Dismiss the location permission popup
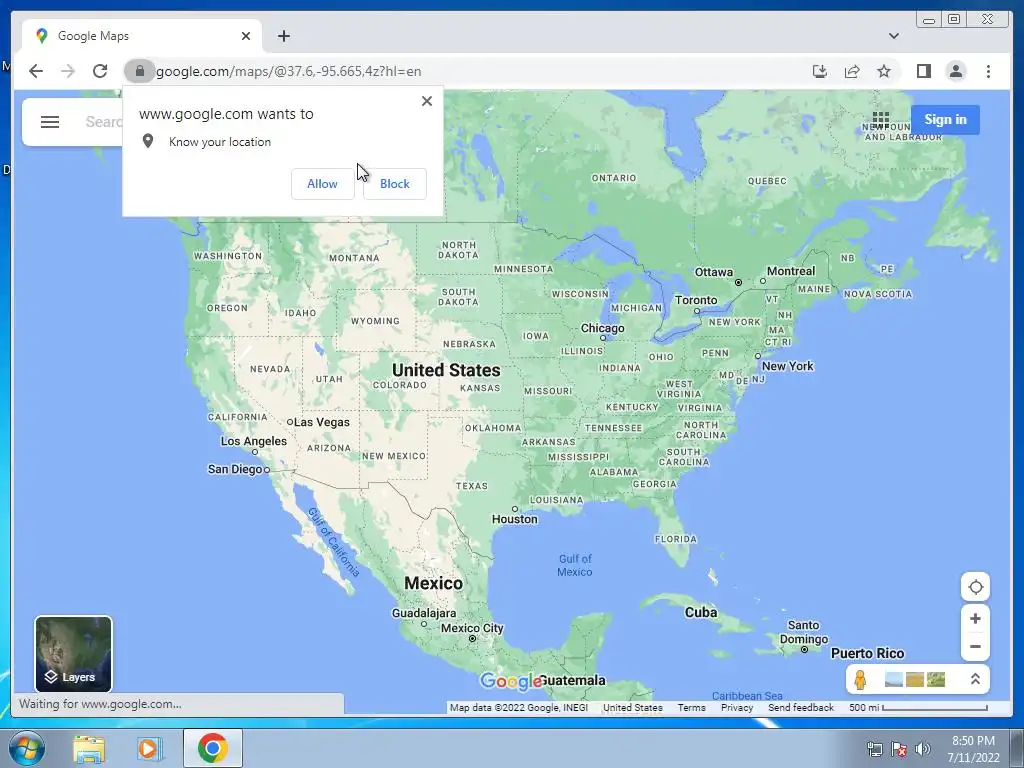This screenshot has height=768, width=1024. 427,101
